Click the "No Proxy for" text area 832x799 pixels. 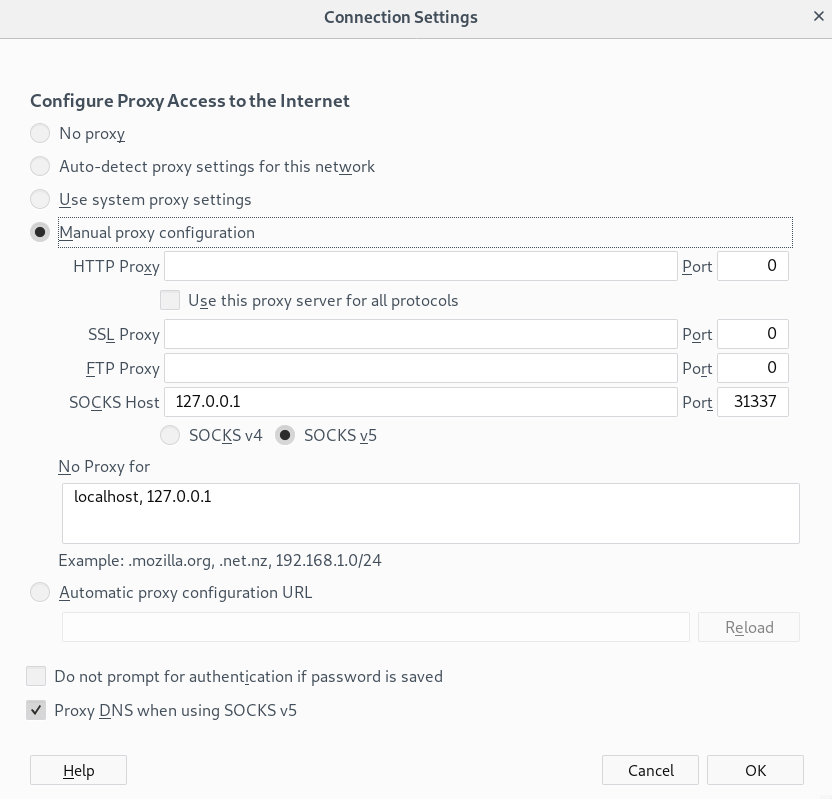(430, 512)
